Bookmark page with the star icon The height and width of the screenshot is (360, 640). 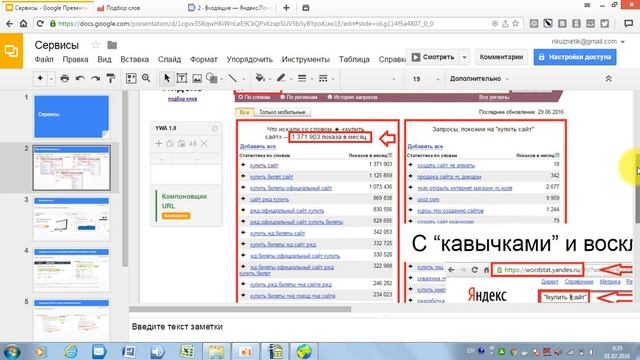[516, 24]
